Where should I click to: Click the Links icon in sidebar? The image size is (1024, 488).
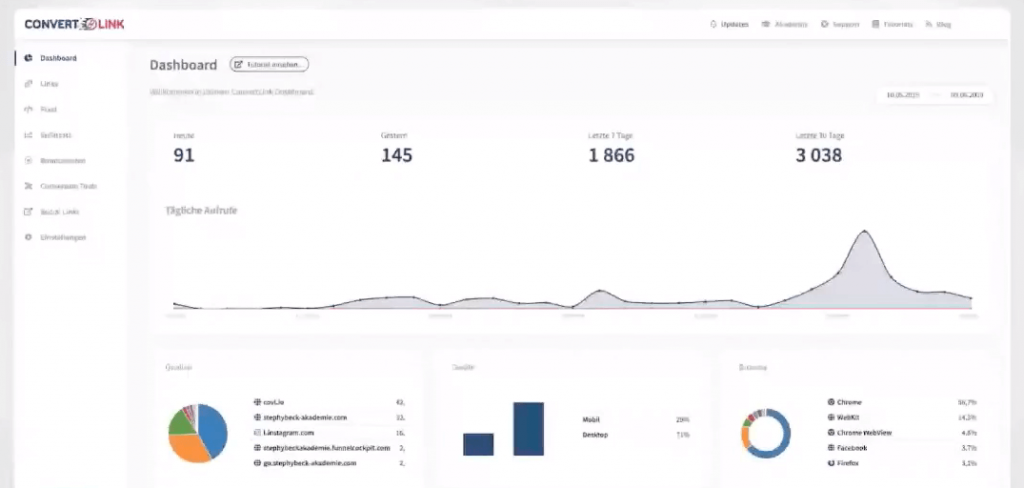point(28,84)
